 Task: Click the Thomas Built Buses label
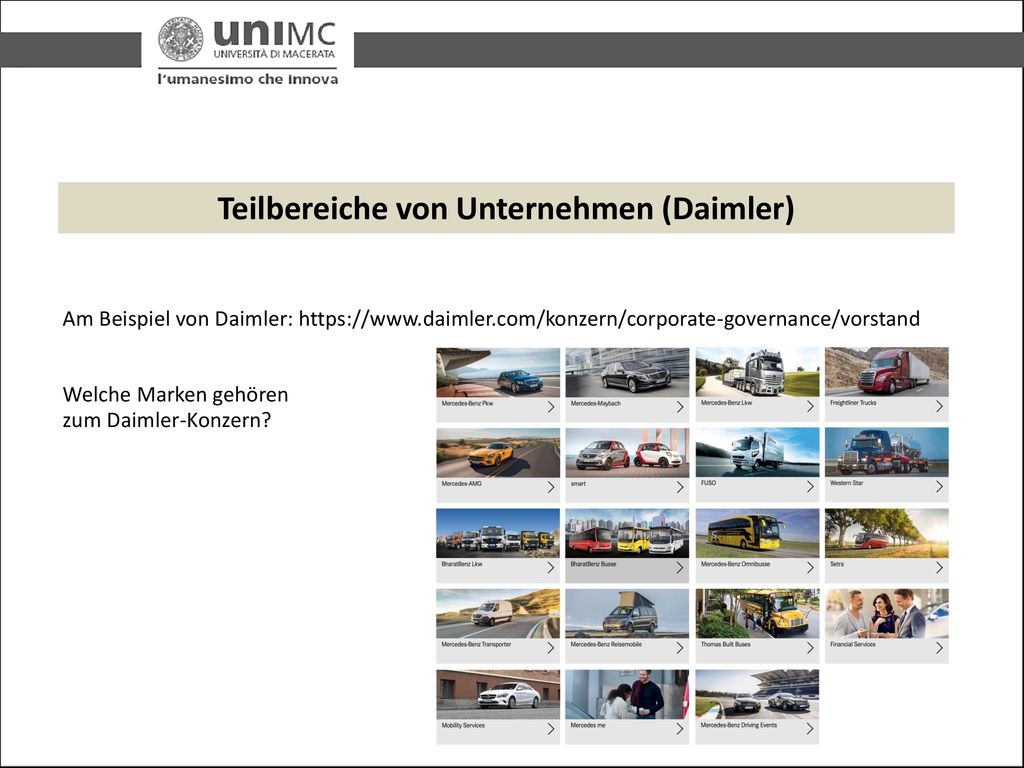click(x=726, y=644)
